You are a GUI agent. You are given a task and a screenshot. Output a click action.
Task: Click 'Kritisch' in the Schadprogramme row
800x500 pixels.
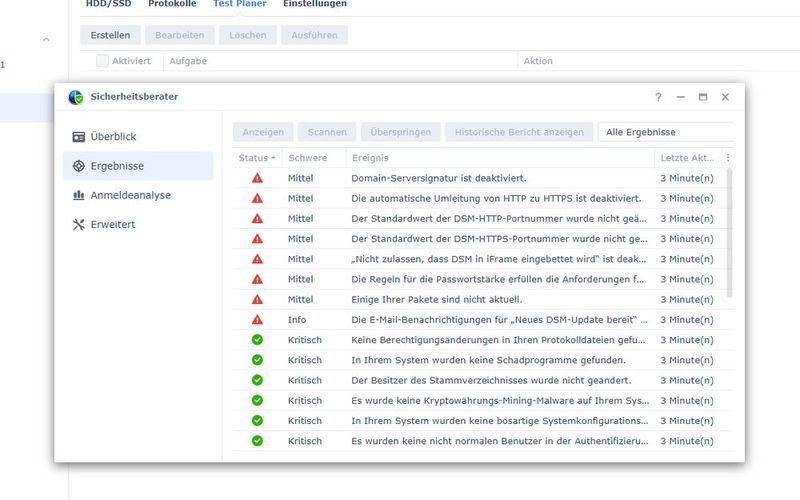(305, 360)
